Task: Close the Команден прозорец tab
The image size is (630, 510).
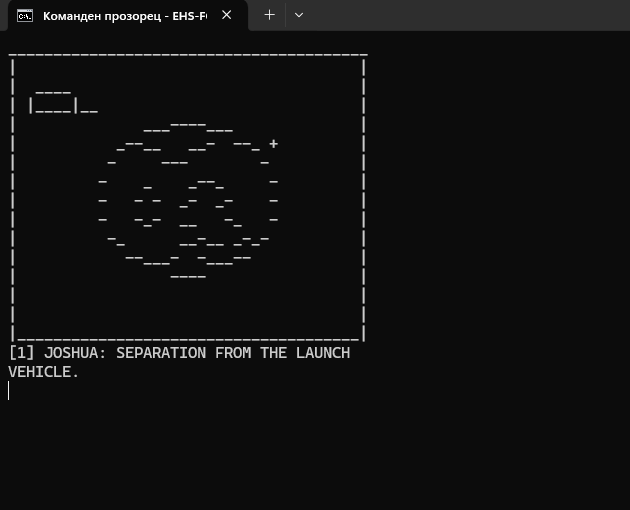Action: (x=227, y=15)
